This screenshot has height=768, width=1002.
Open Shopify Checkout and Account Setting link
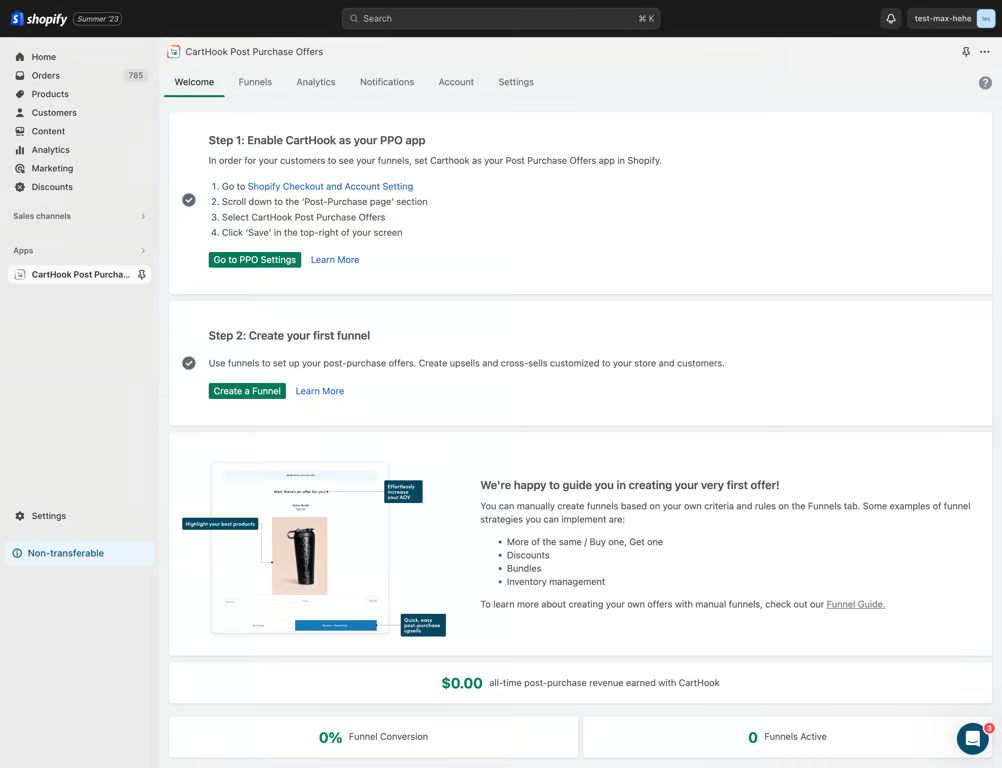click(x=330, y=187)
